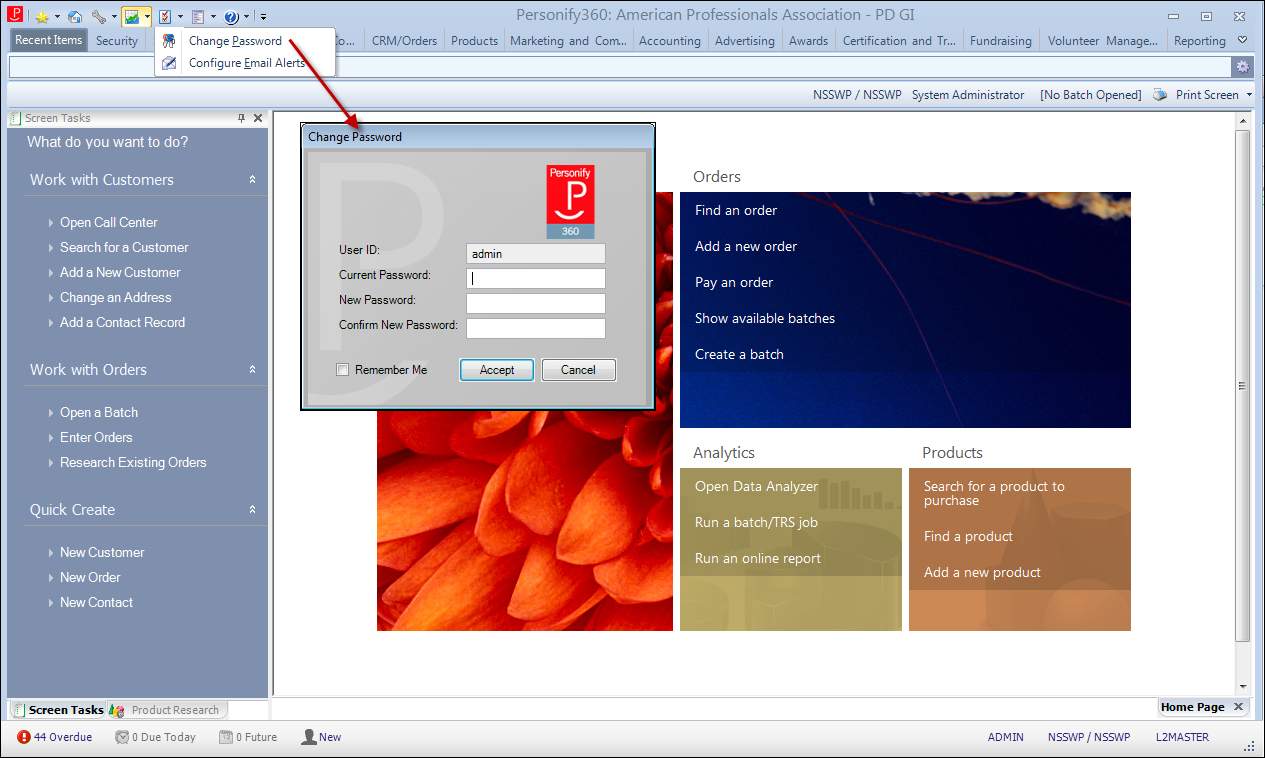Click the chart picture toolbar icon
1265x758 pixels.
point(132,17)
